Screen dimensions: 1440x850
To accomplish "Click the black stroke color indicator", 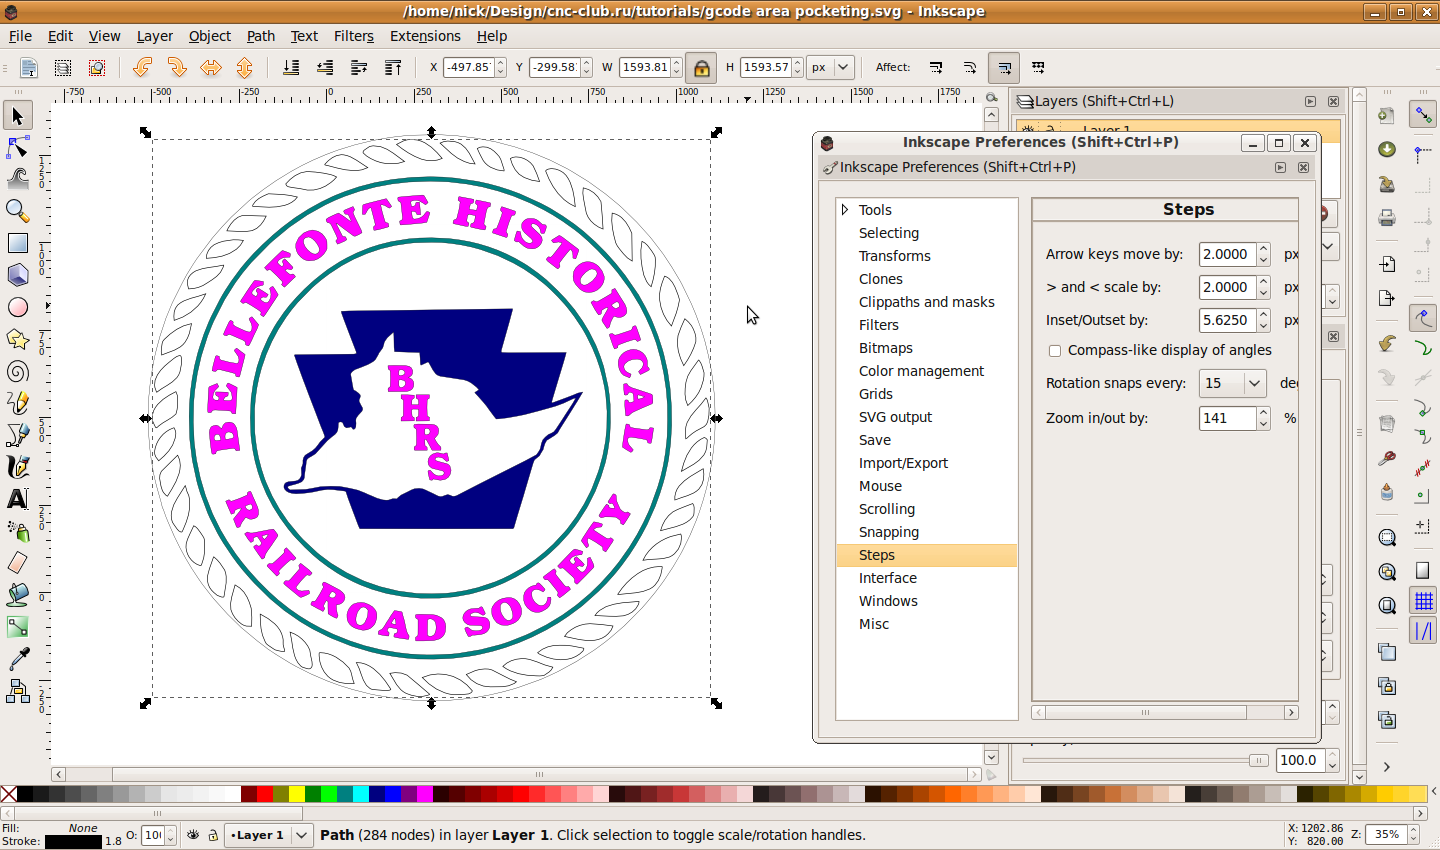I will pos(73,842).
